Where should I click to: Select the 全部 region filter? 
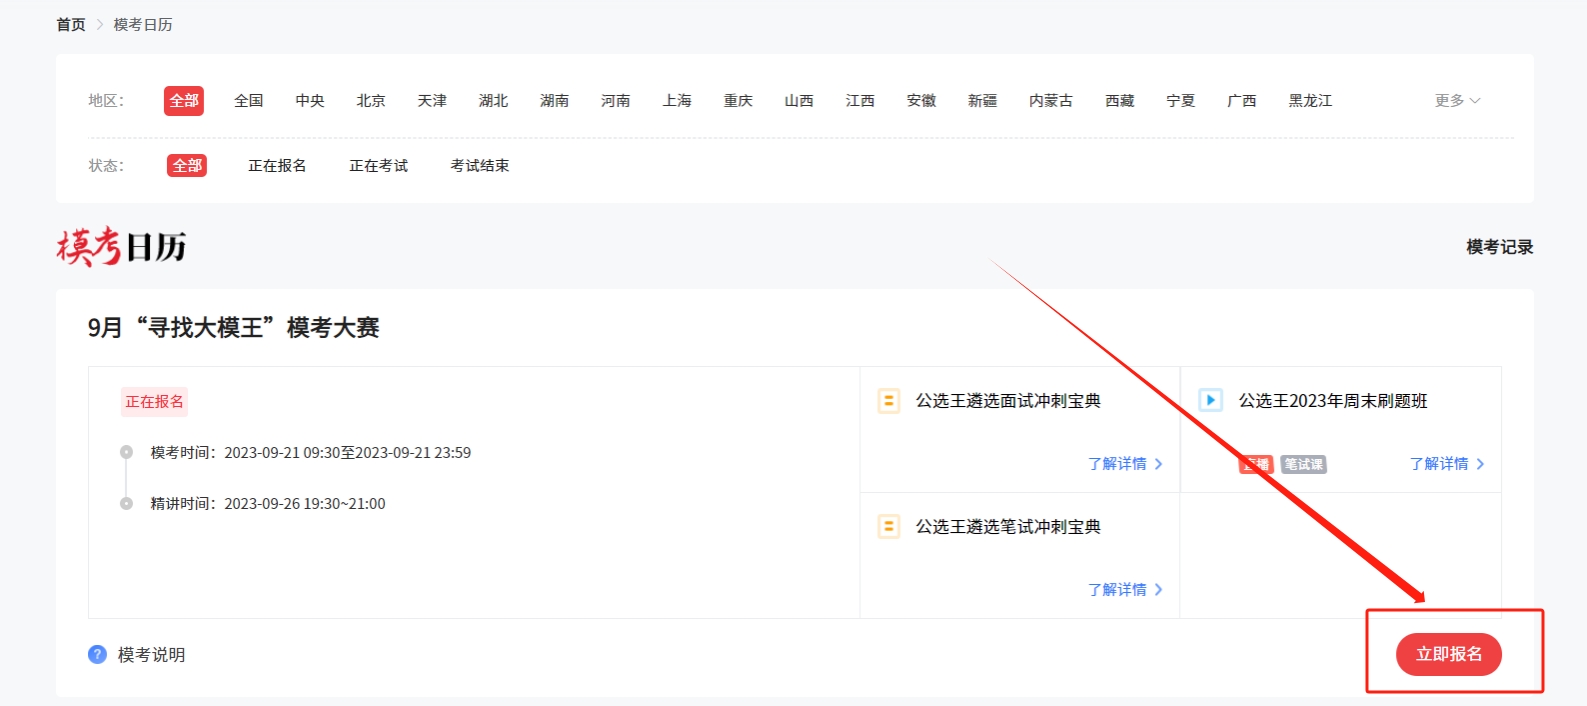184,101
